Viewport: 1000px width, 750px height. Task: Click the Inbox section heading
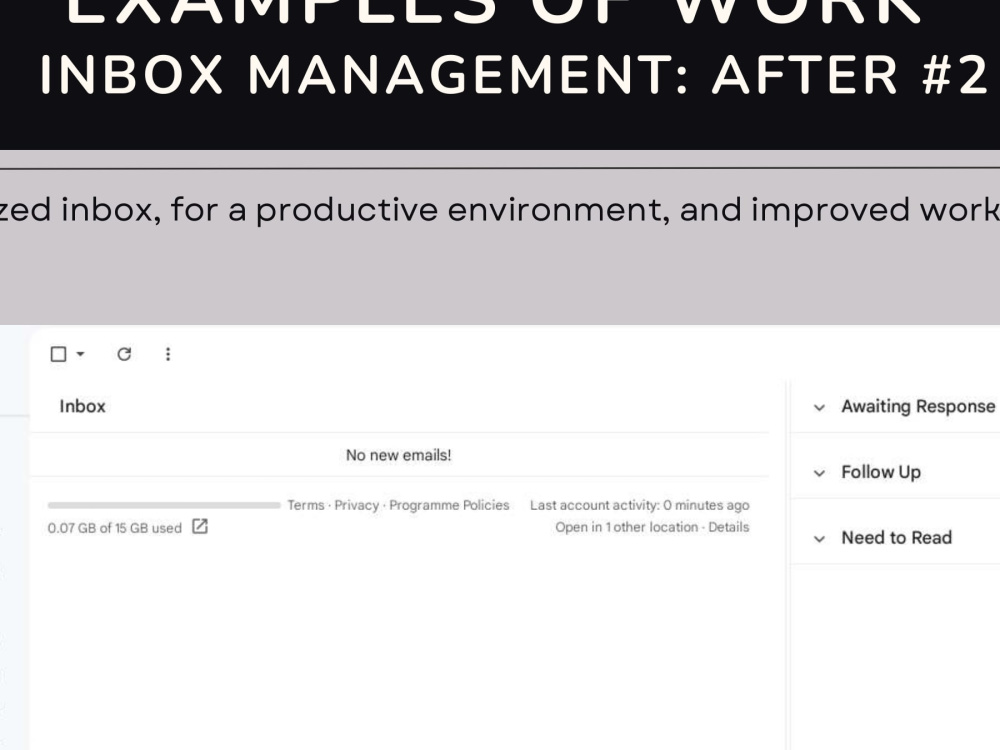click(x=82, y=406)
